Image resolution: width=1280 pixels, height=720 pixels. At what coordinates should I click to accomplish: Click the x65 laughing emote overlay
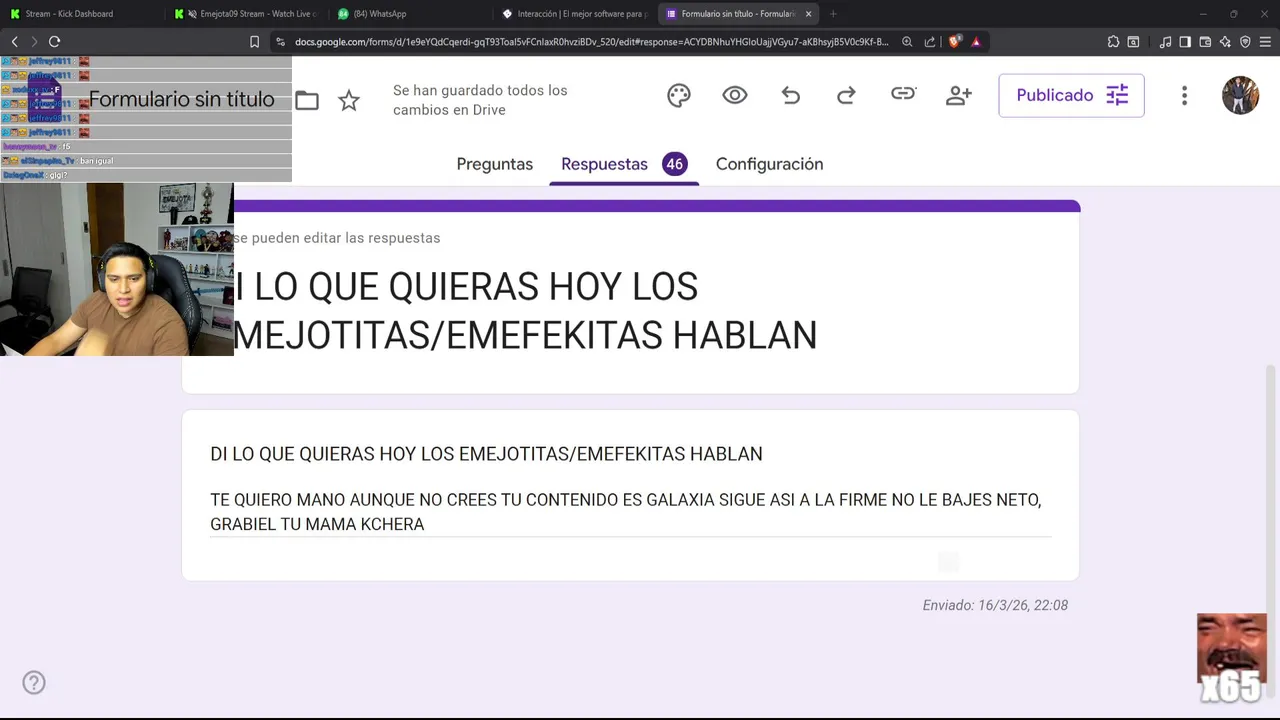(x=1232, y=660)
